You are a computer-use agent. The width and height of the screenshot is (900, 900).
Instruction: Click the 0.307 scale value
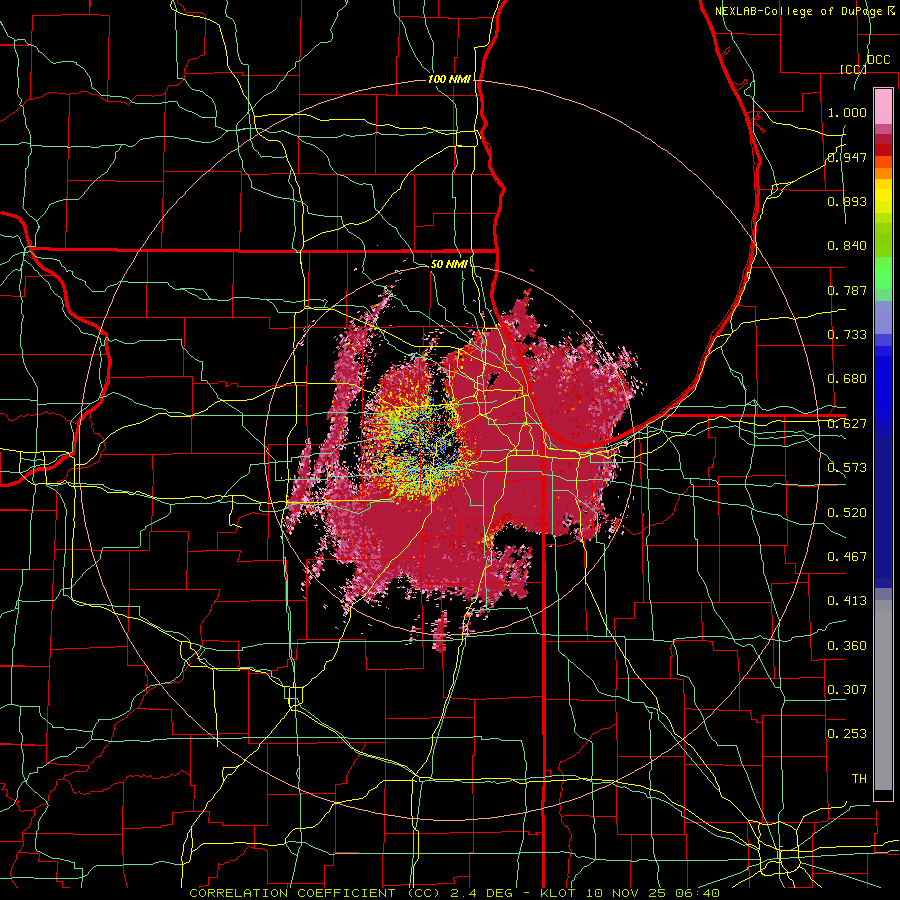[x=847, y=690]
